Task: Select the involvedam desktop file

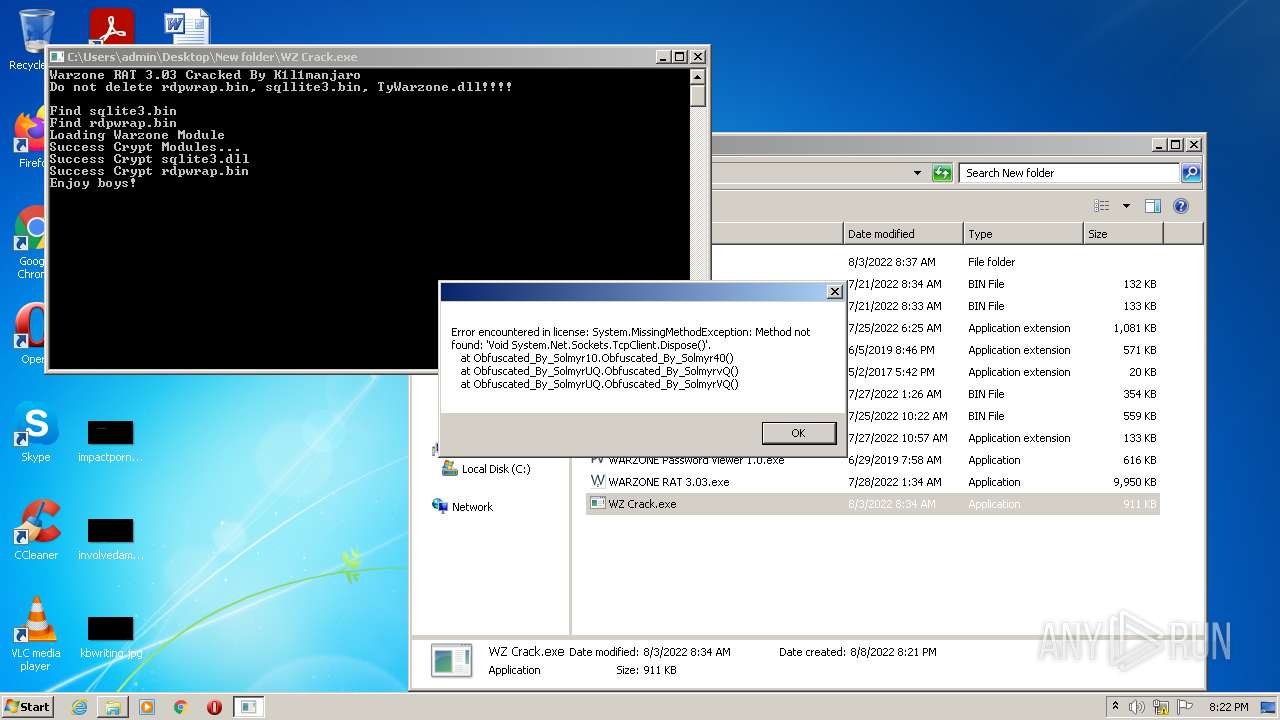Action: [x=110, y=539]
